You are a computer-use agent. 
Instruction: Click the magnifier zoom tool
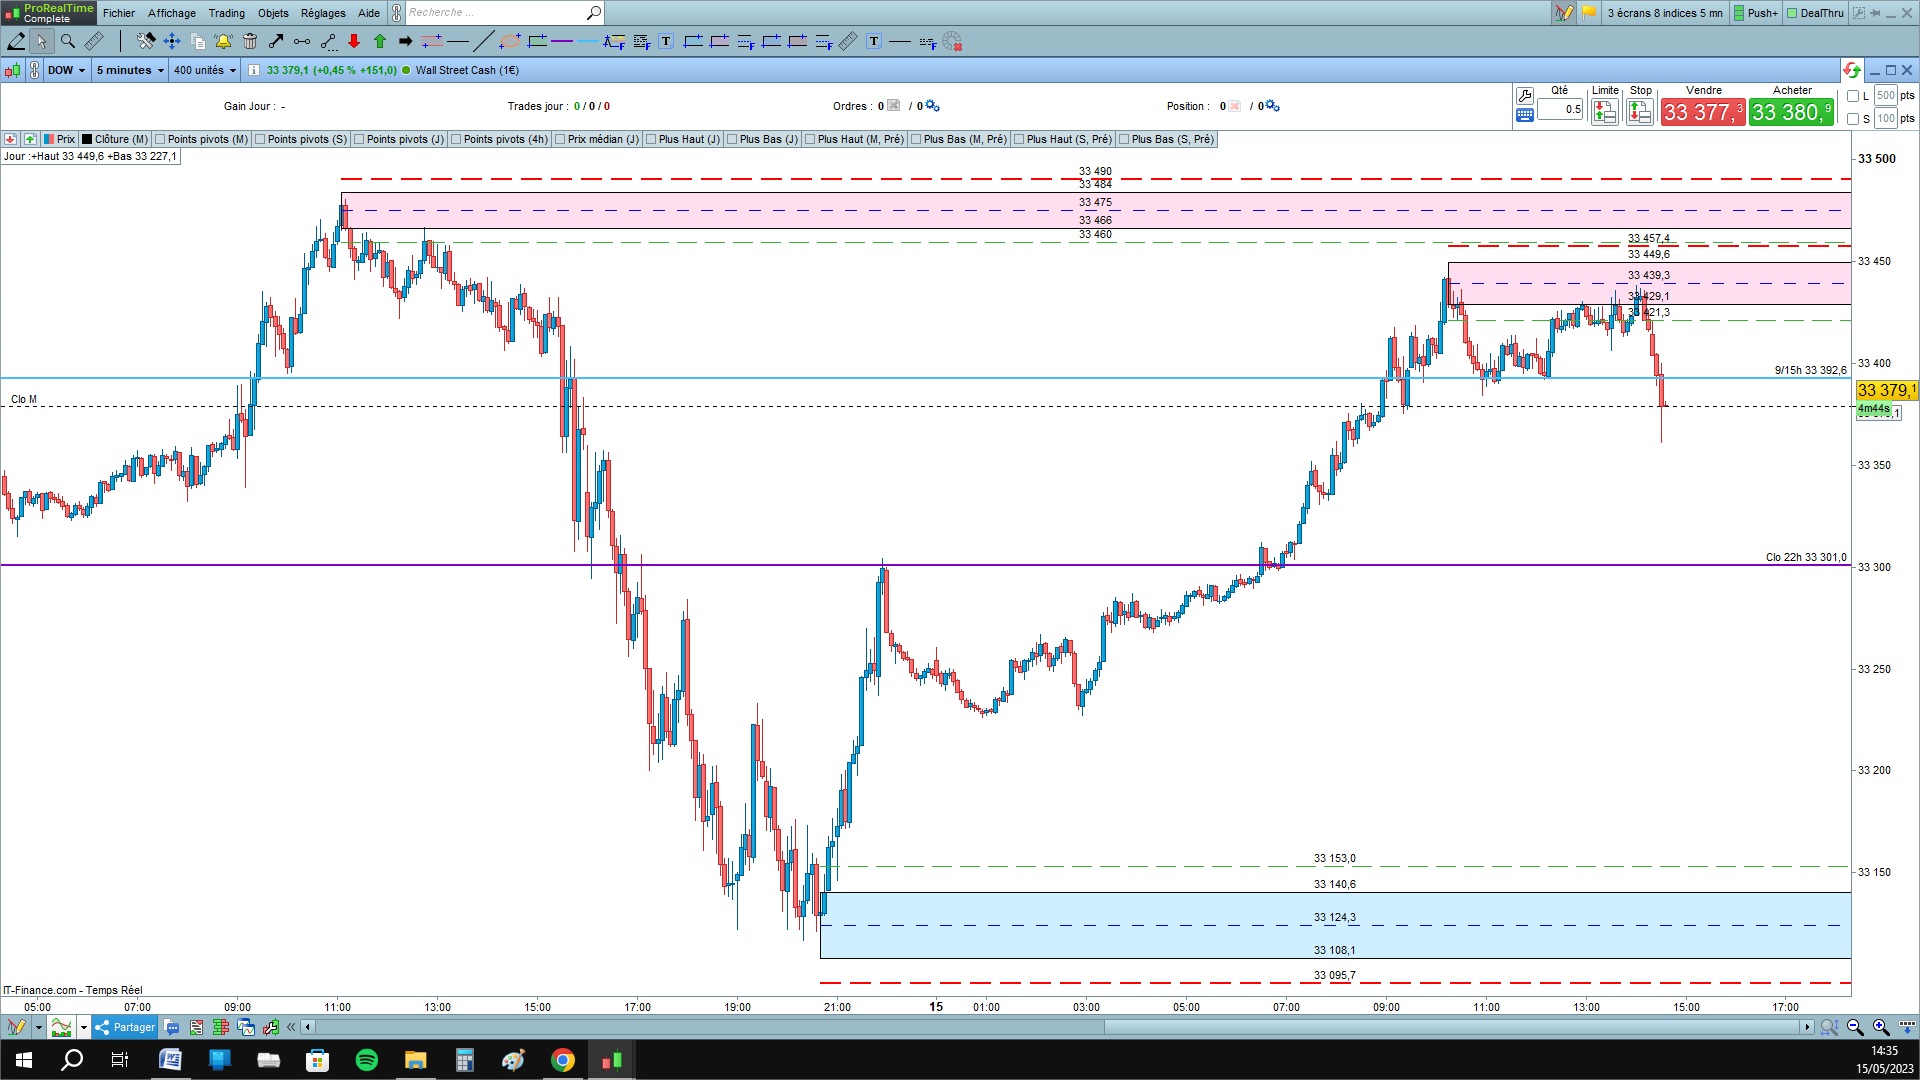pyautogui.click(x=67, y=41)
